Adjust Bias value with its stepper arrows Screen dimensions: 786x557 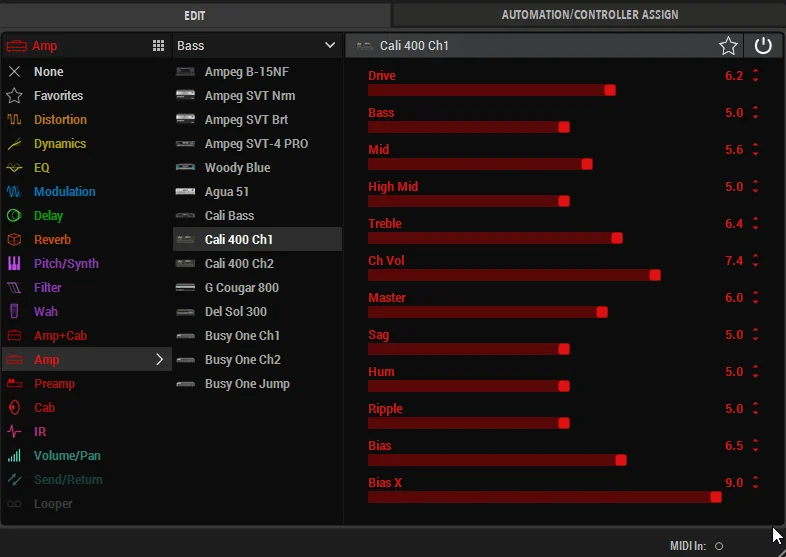pyautogui.click(x=755, y=446)
